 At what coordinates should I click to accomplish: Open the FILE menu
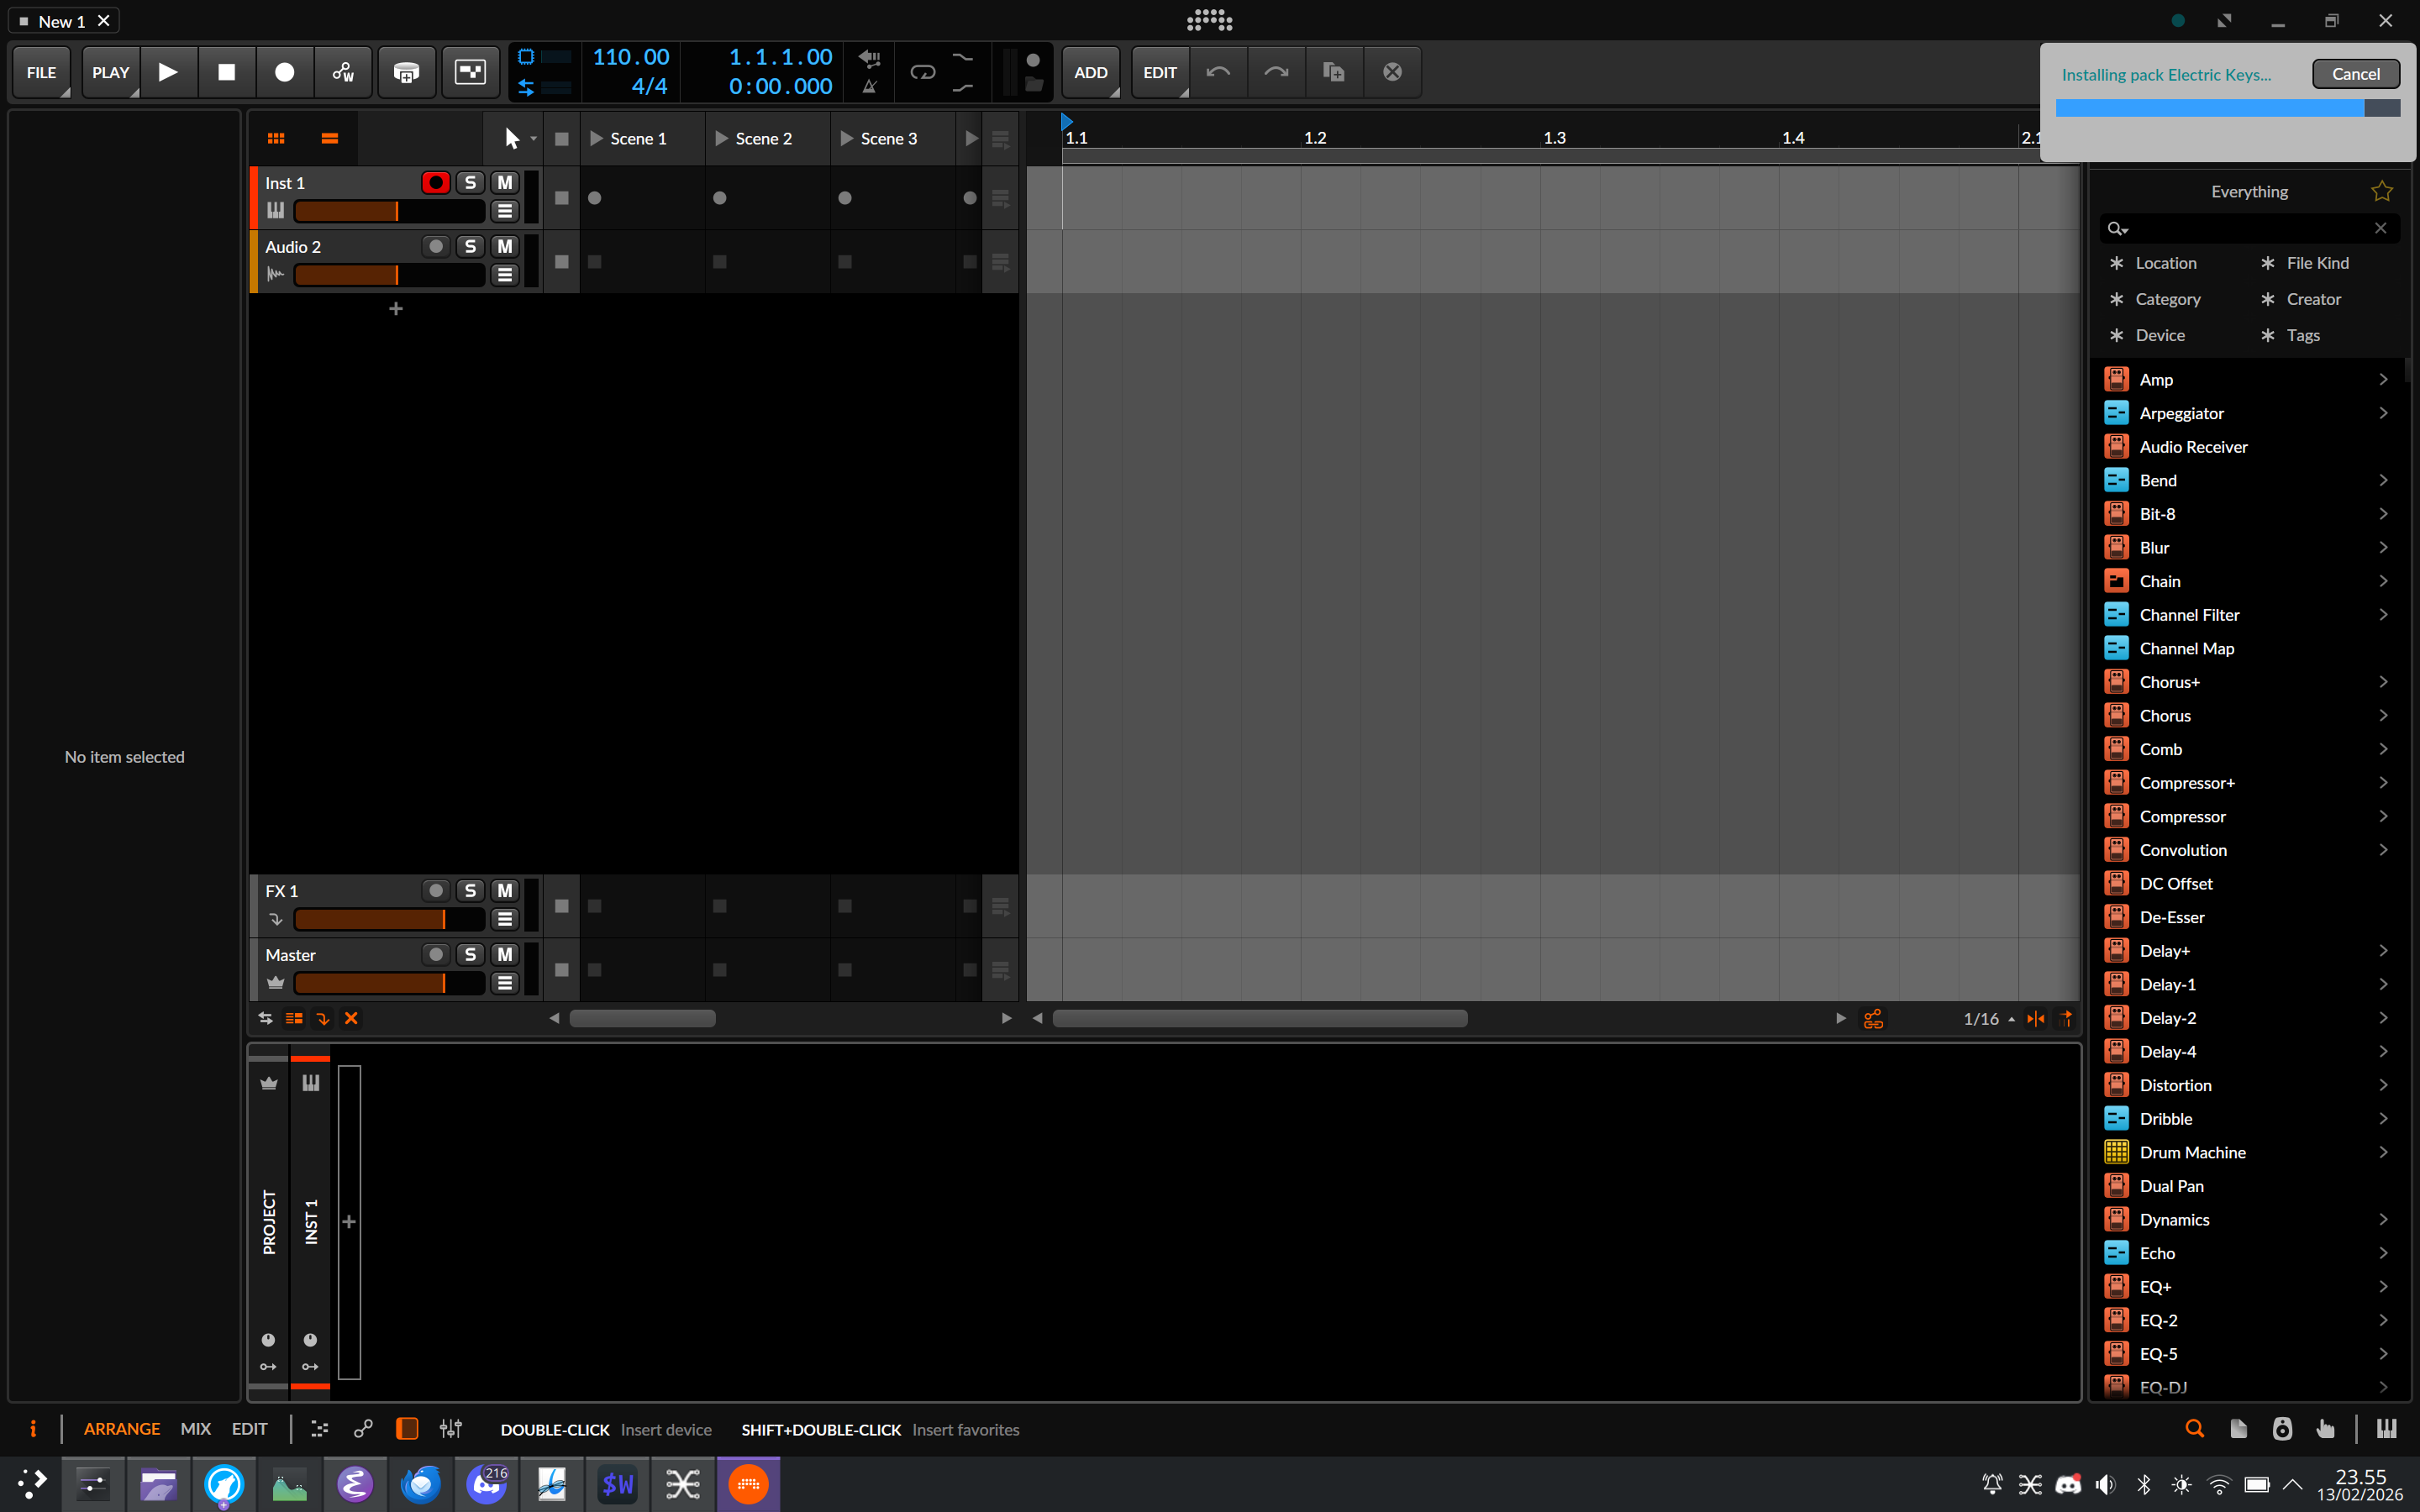[x=41, y=72]
